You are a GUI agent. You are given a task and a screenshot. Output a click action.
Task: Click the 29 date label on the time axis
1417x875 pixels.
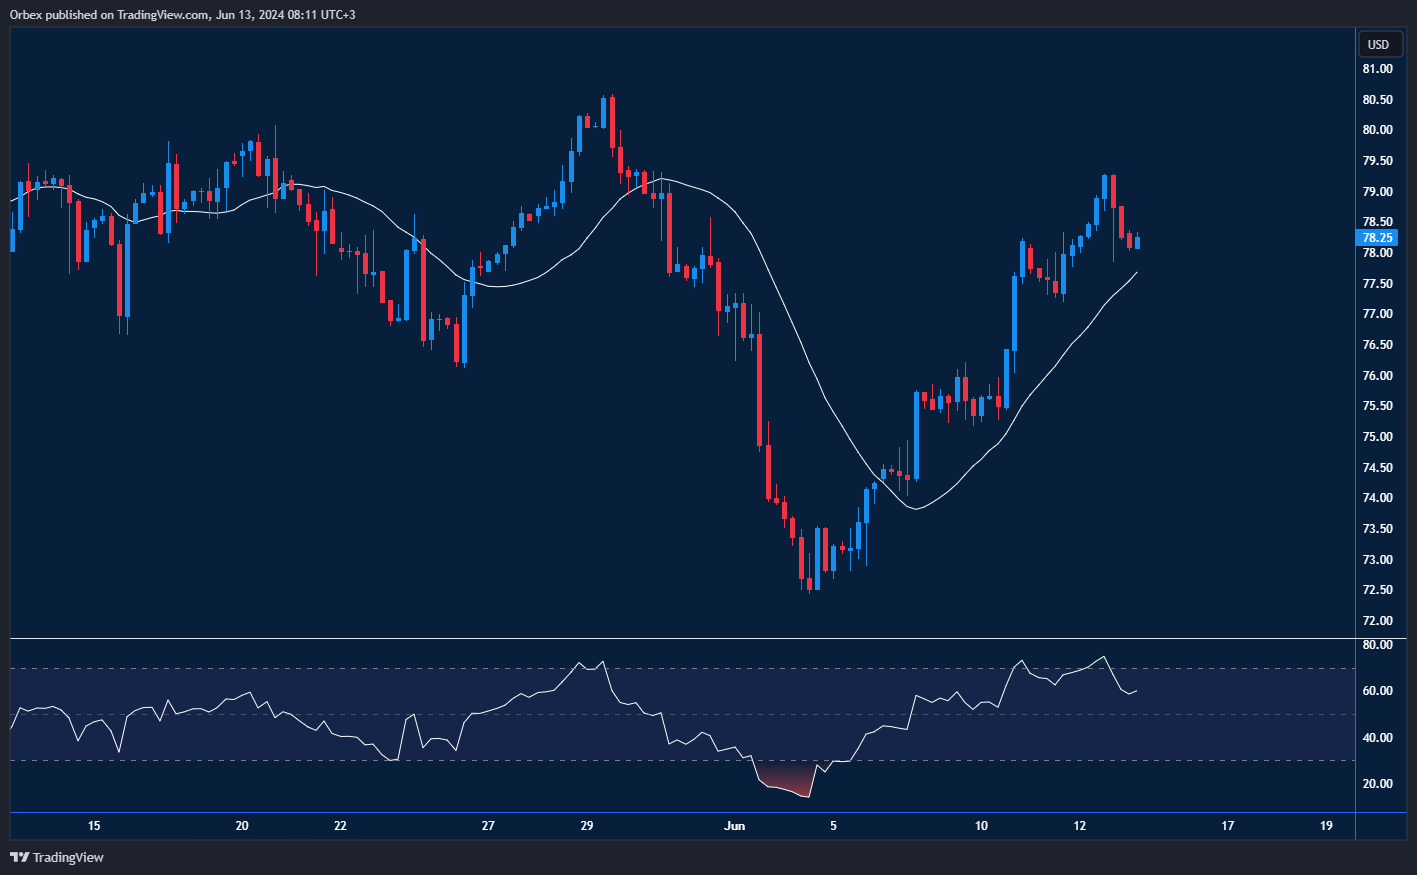click(587, 826)
